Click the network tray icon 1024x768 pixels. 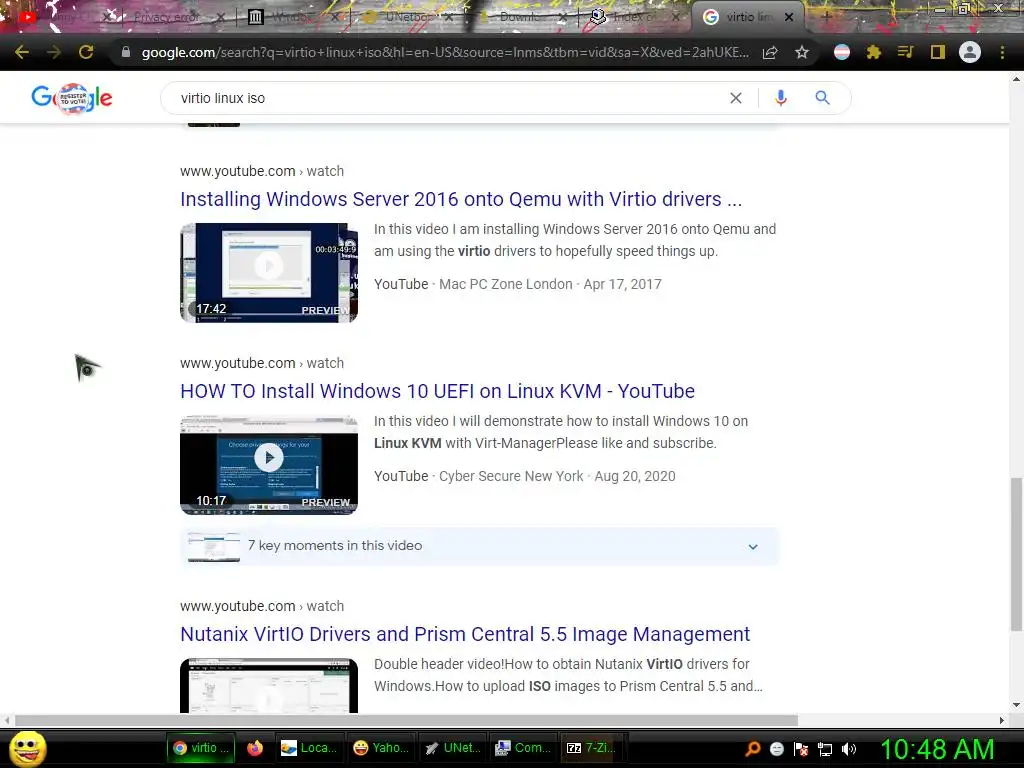click(x=825, y=749)
